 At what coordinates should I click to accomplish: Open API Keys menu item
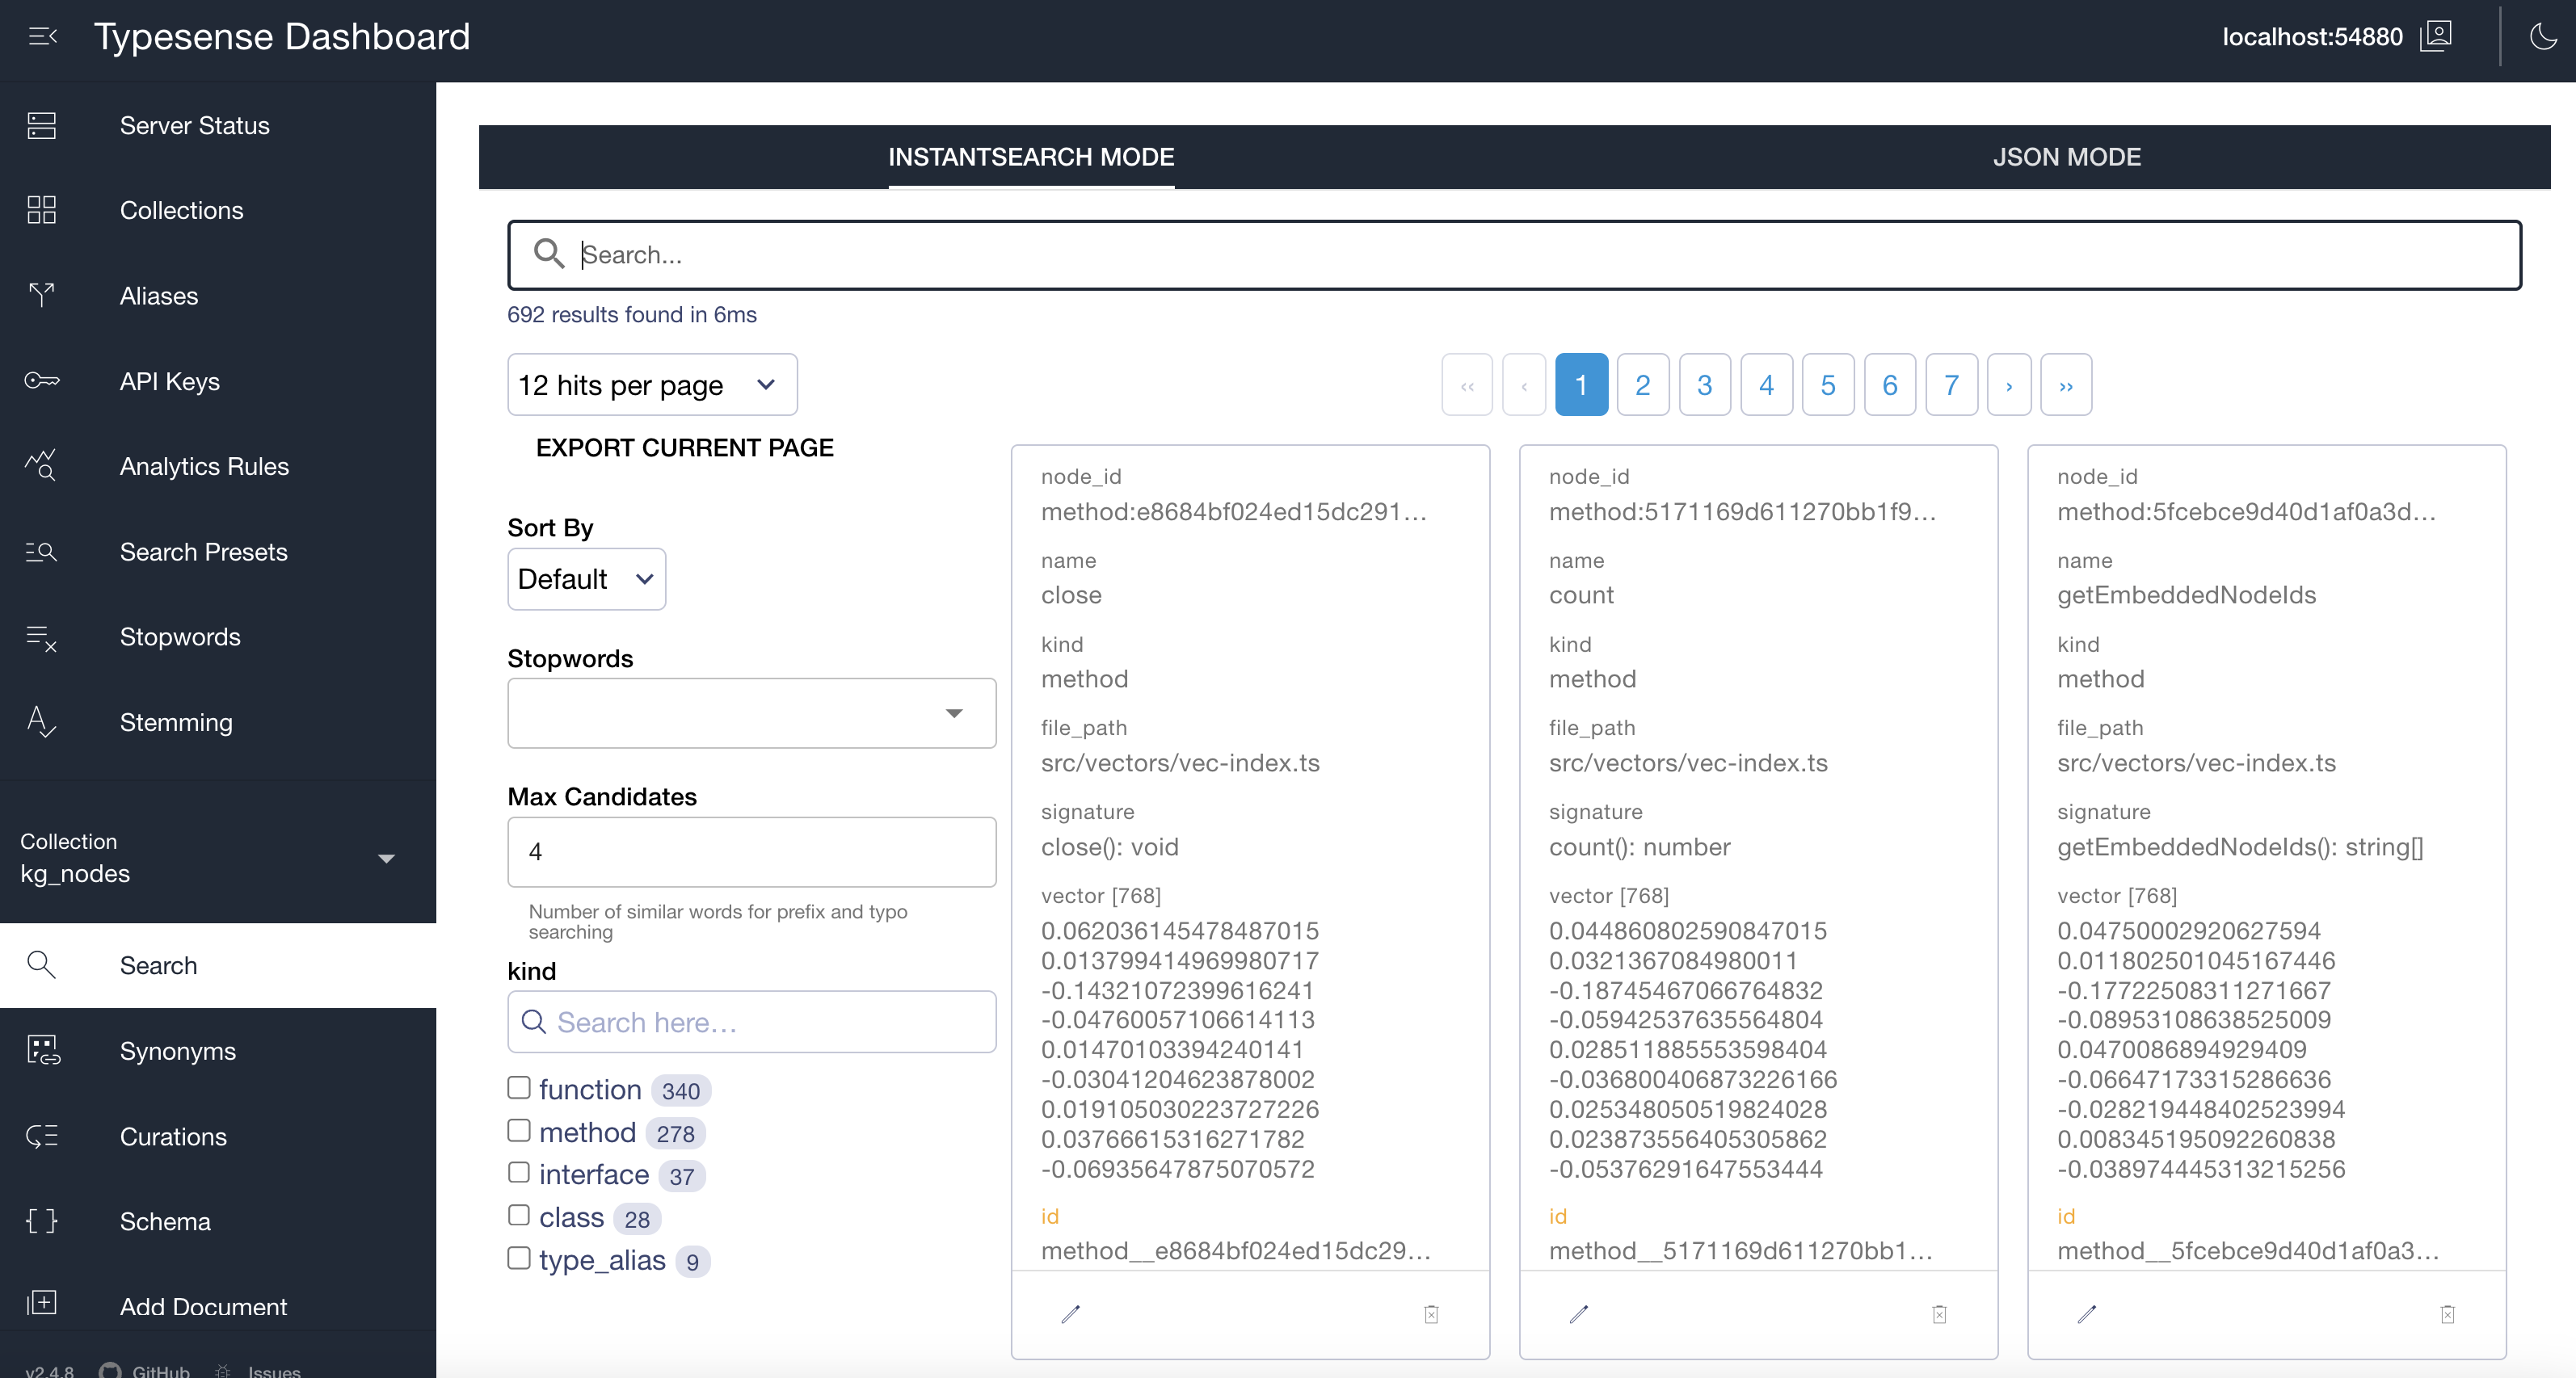point(218,381)
